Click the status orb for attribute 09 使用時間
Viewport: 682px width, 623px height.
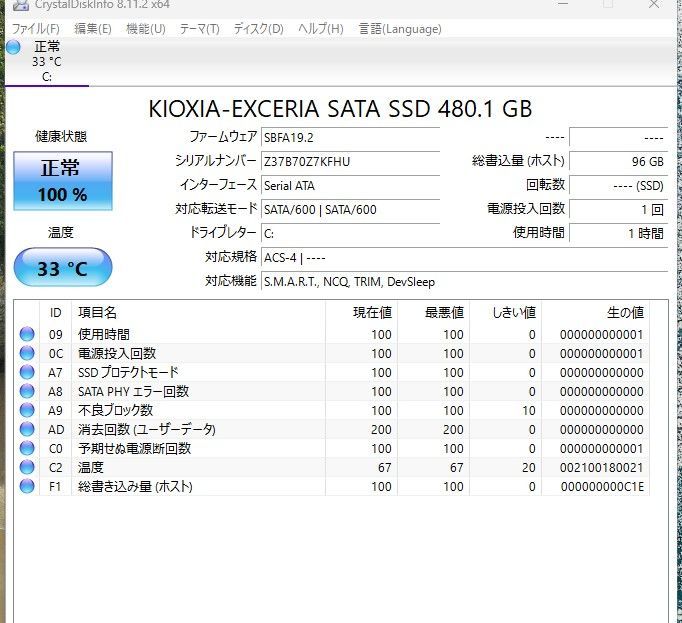pos(27,334)
